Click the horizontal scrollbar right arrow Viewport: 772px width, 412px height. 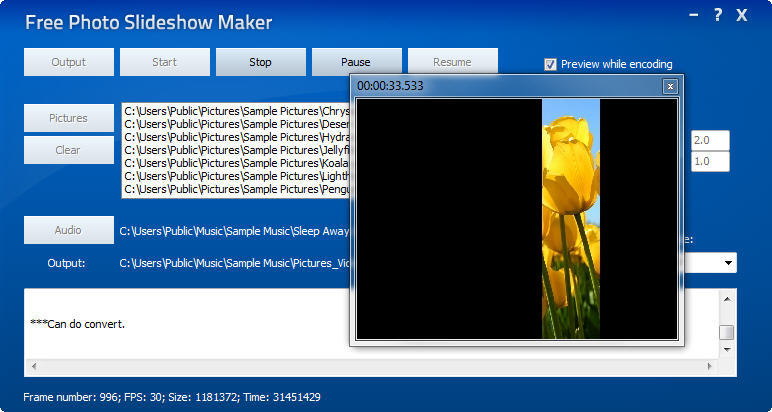click(709, 366)
